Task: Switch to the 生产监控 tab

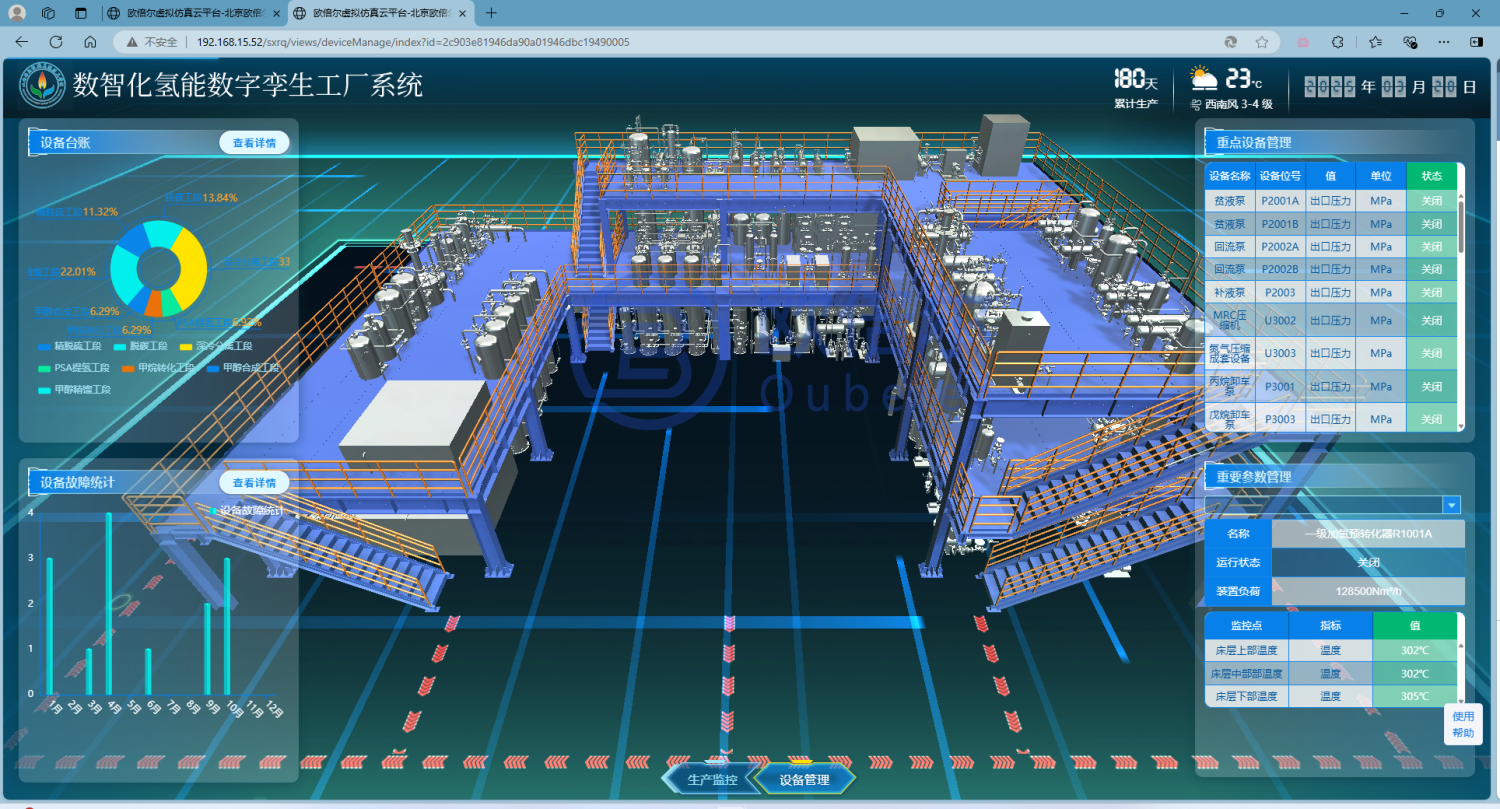Action: pos(712,779)
